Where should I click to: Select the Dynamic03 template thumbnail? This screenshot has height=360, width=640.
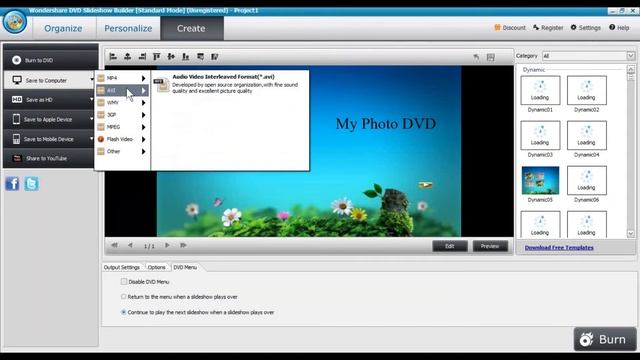click(x=540, y=136)
